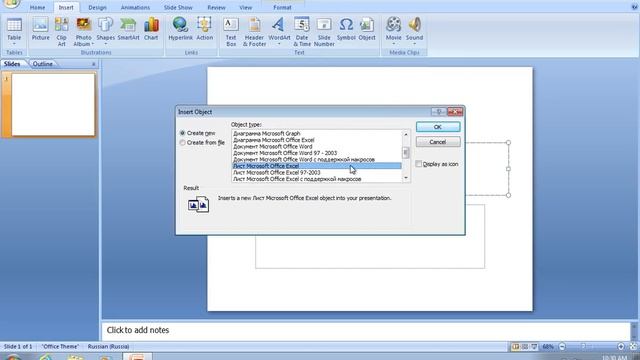Select Лист Microsoft Office Excel 97-2003 entry
Viewport: 640px width, 360px height.
(317, 173)
